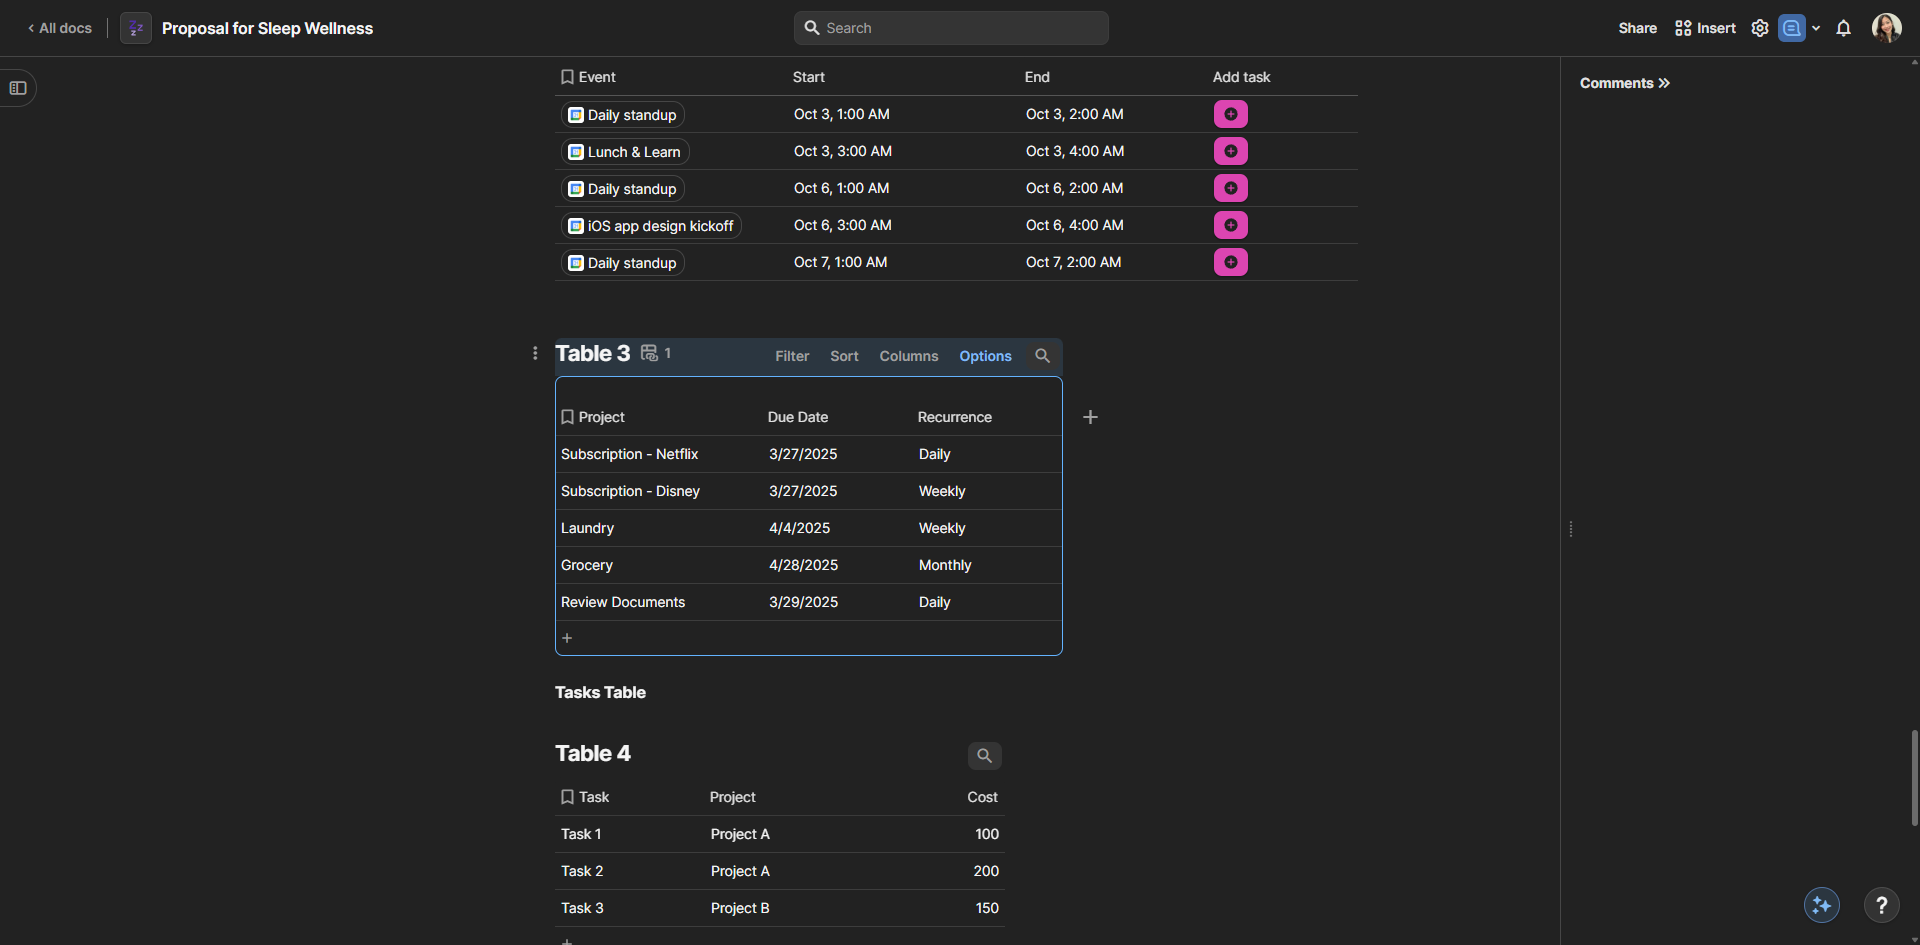
Task: Go back to All docs
Action: tap(60, 28)
